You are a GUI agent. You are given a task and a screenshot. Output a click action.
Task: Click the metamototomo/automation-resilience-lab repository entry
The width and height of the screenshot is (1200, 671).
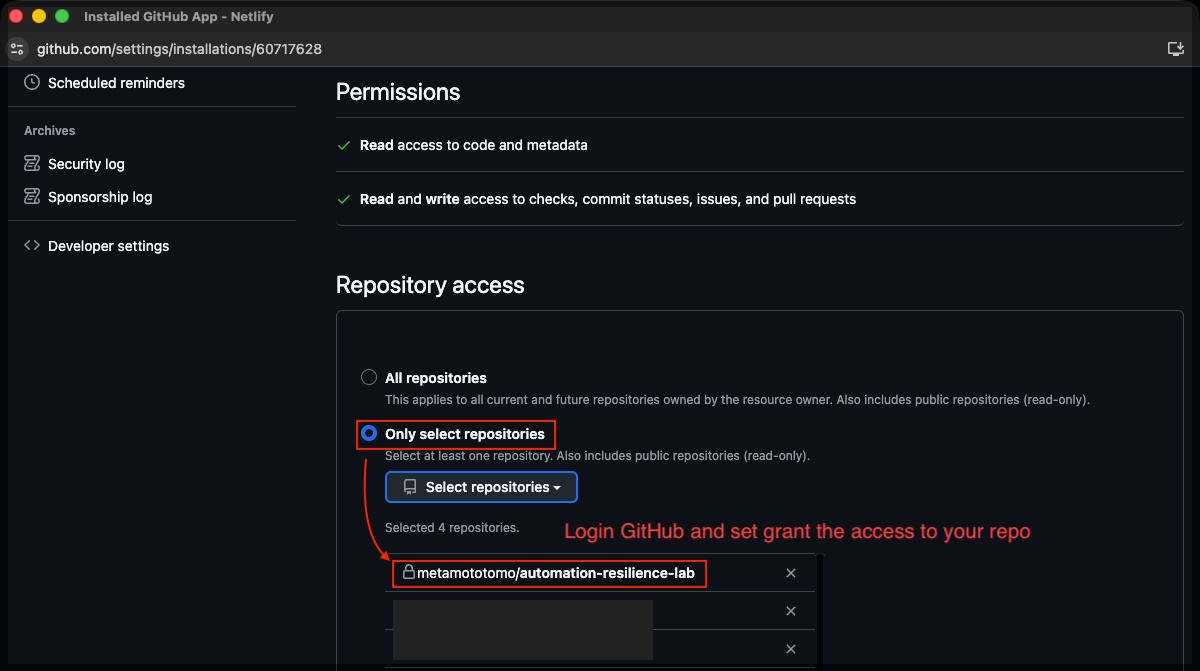click(555, 573)
